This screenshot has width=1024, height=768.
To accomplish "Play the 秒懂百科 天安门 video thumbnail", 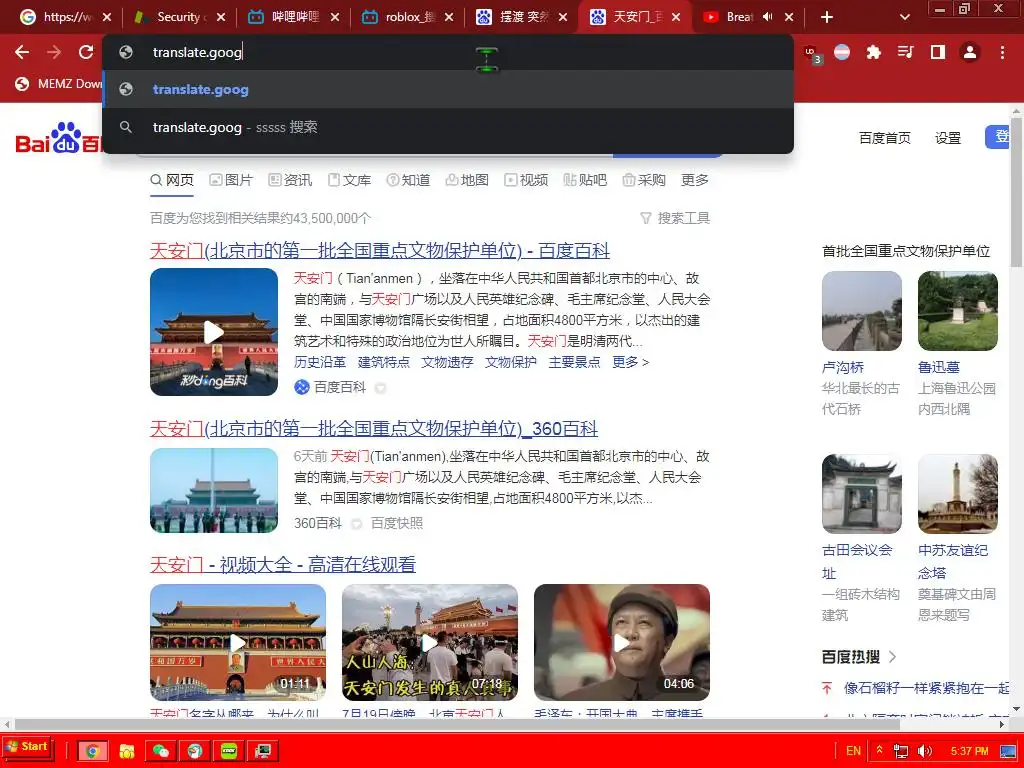I will pos(214,332).
